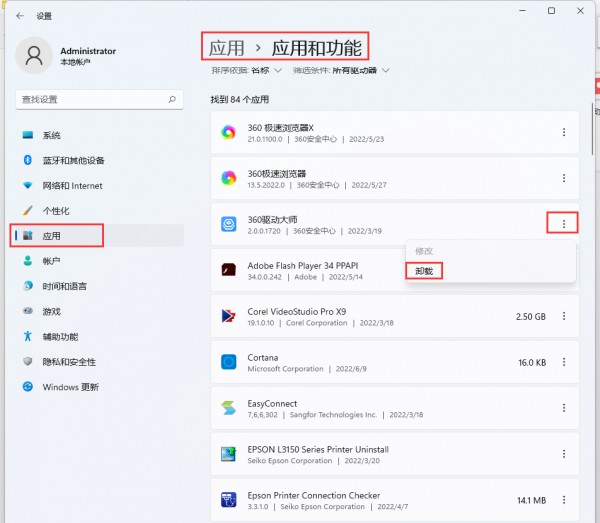Click the Epson Connection Checker icon
This screenshot has height=523, width=600.
pos(228,500)
